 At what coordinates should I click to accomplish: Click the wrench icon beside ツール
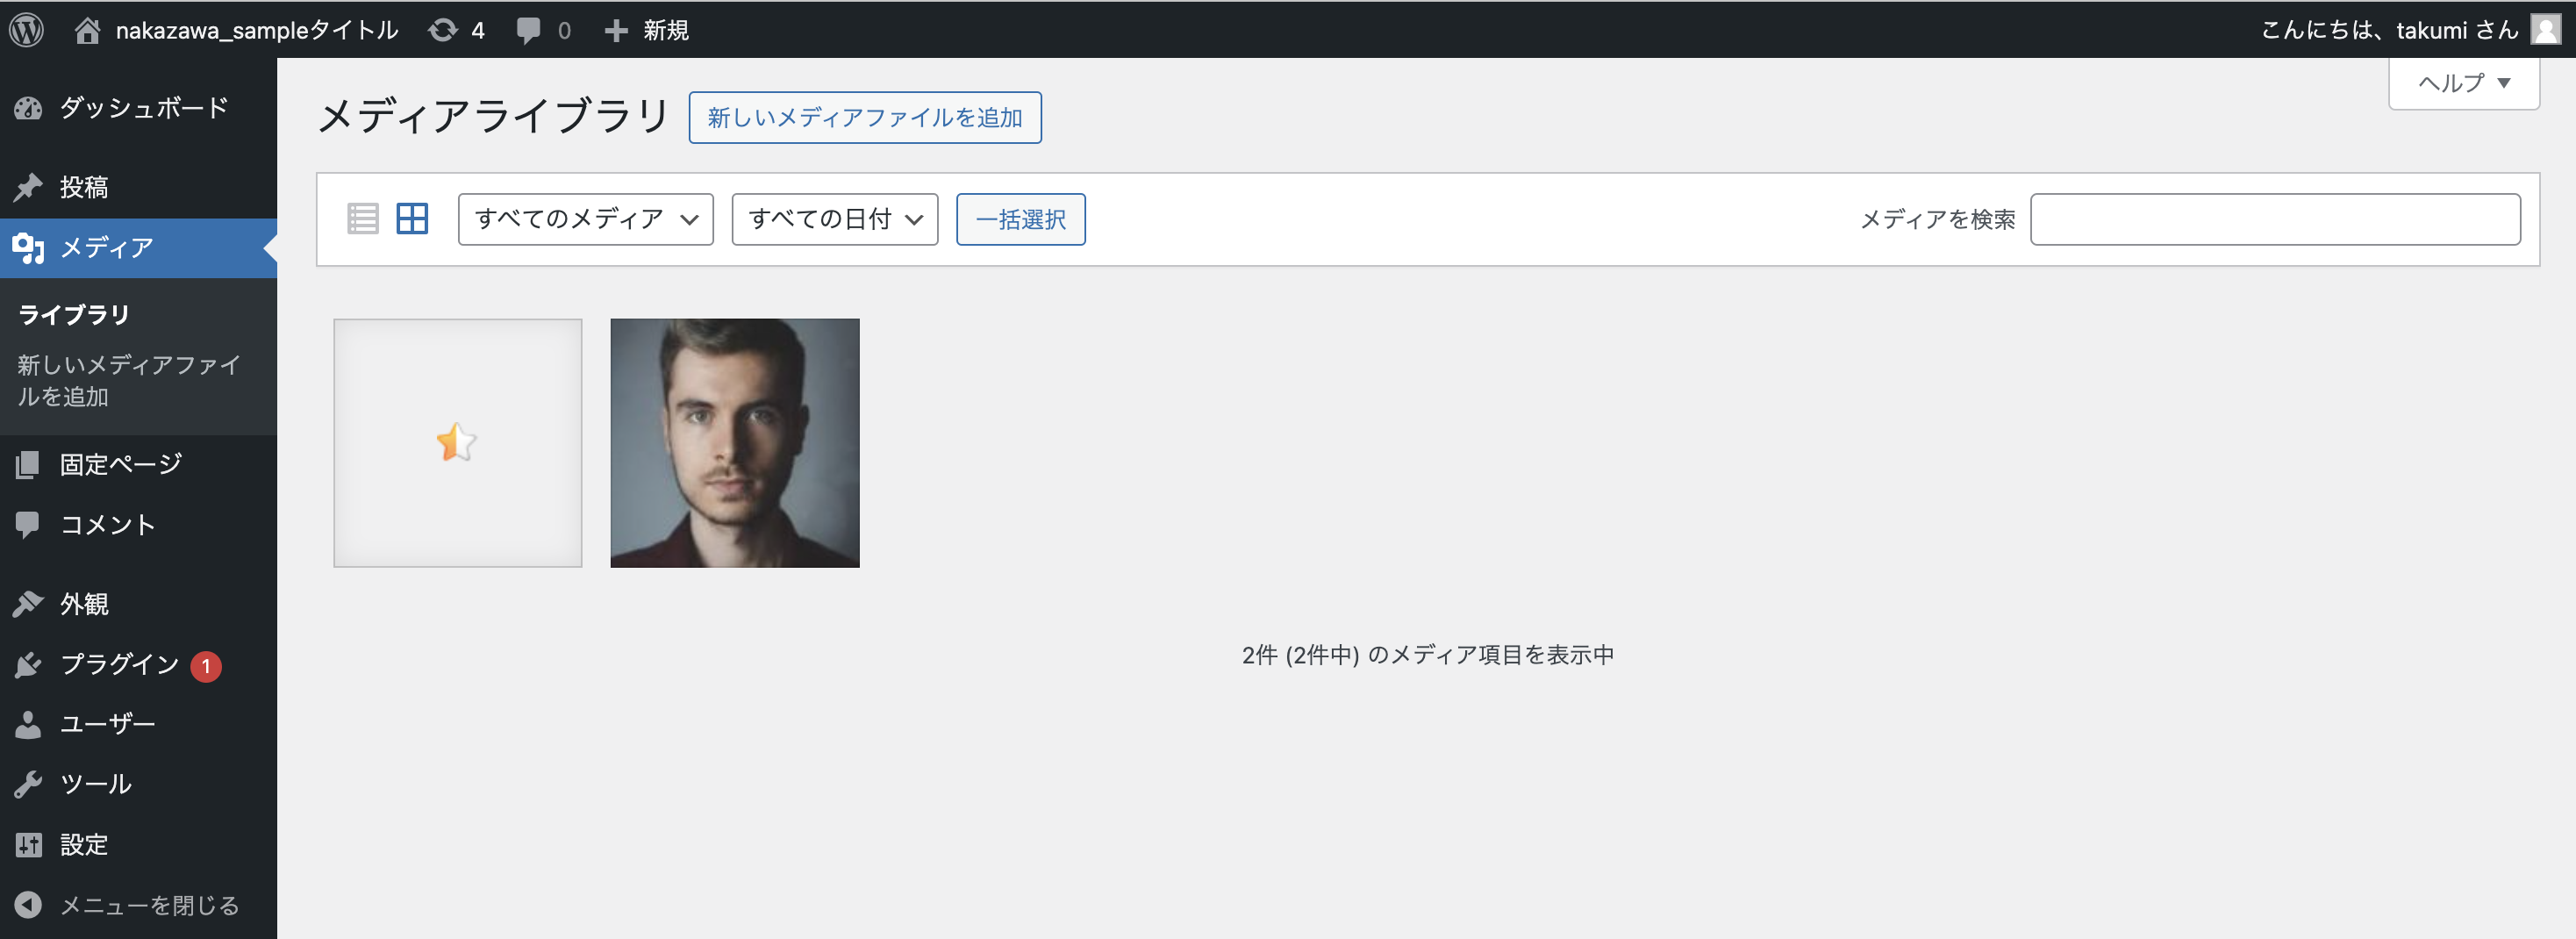28,784
